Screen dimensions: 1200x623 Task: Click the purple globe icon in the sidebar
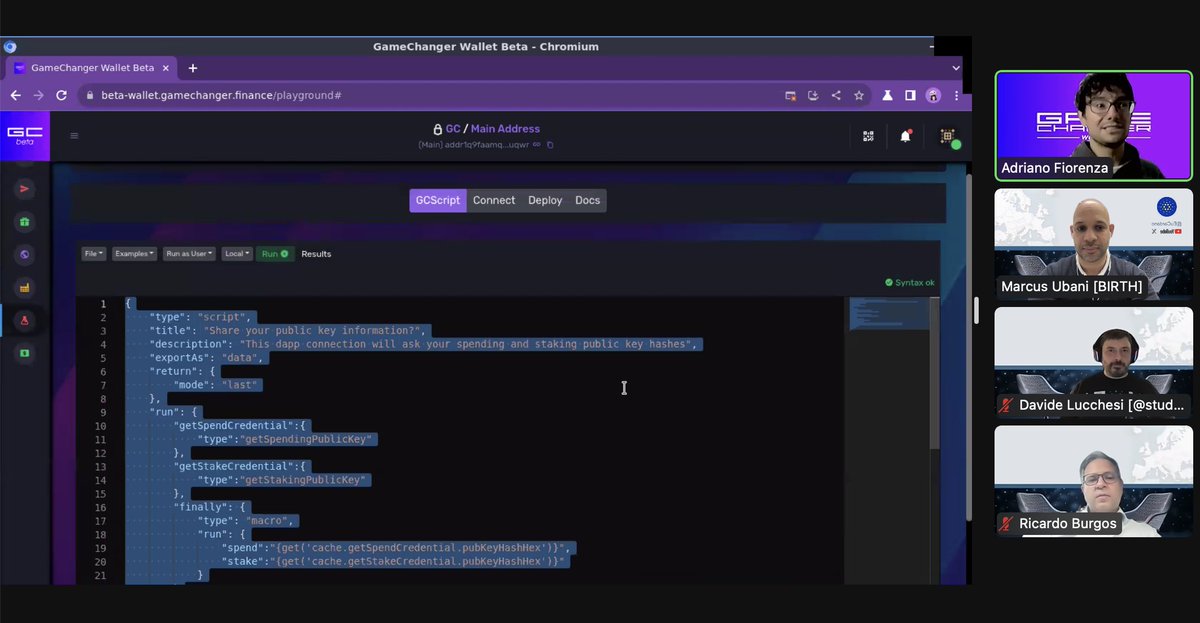click(25, 255)
